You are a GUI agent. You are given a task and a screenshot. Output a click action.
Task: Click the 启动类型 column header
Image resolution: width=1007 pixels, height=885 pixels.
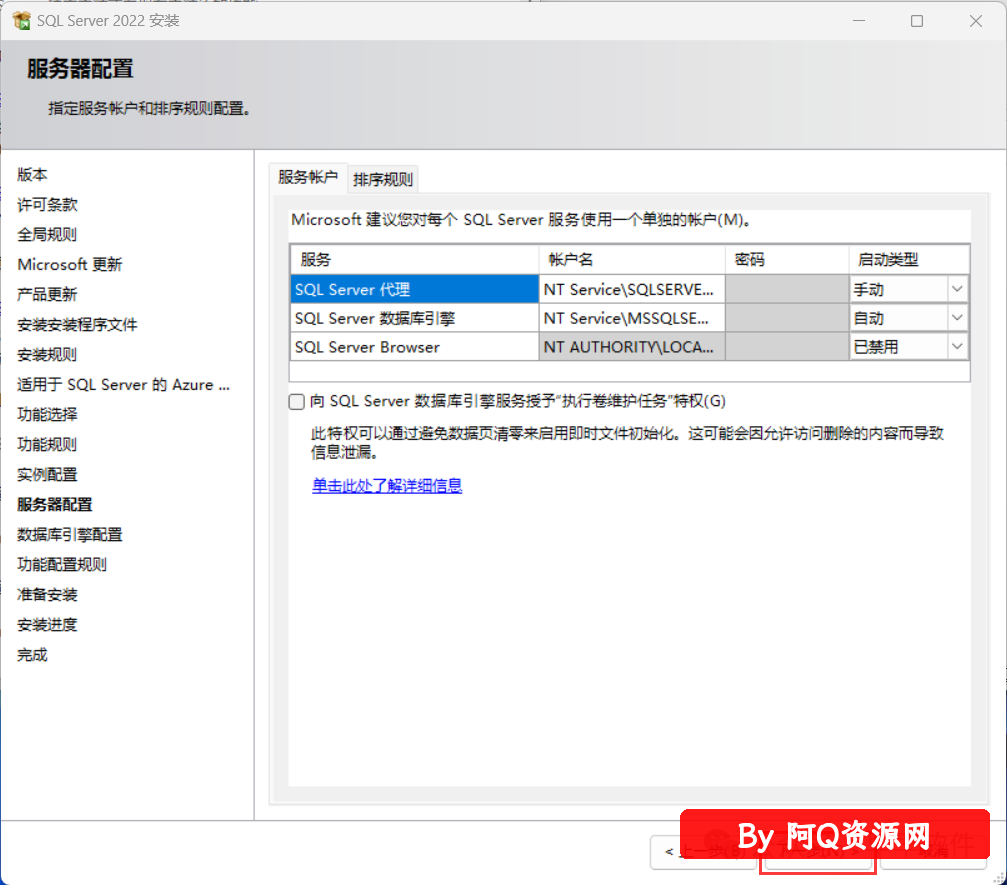(909, 259)
